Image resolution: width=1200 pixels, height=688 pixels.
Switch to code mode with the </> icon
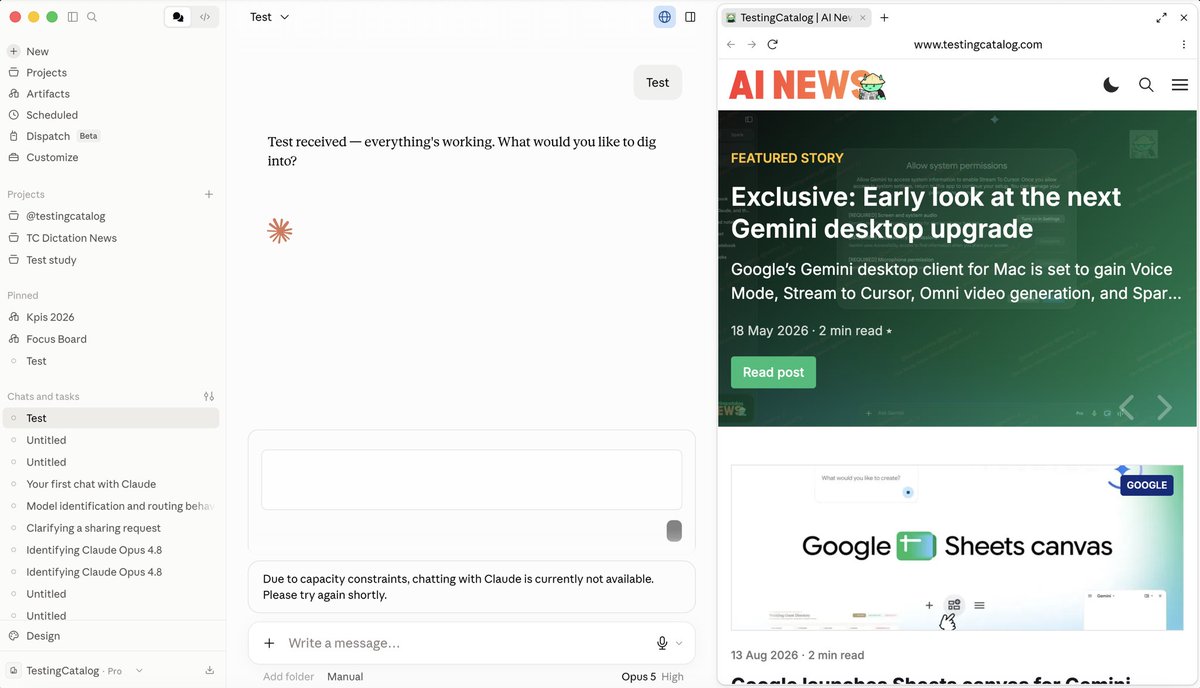(x=205, y=17)
